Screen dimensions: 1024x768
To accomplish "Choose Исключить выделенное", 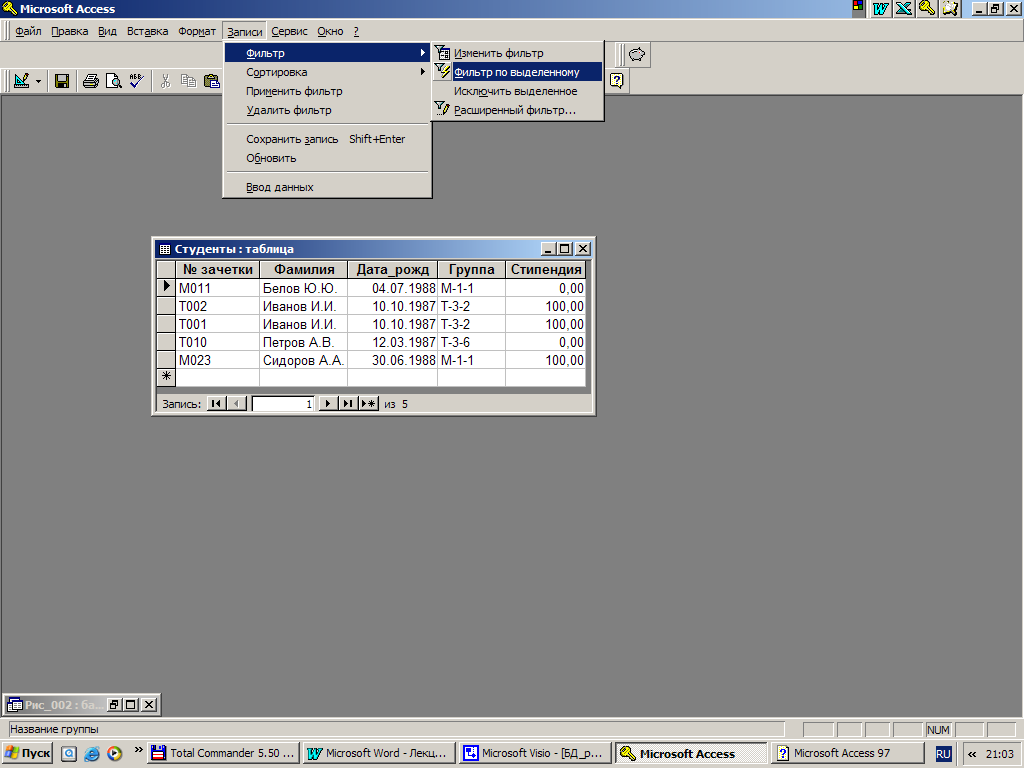I will (517, 91).
